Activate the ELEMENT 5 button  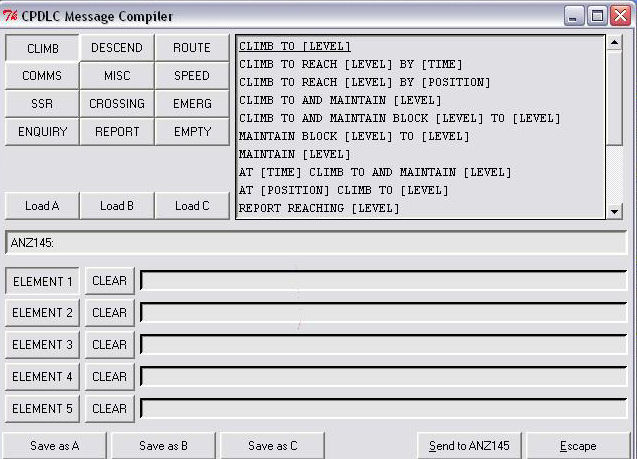point(42,409)
